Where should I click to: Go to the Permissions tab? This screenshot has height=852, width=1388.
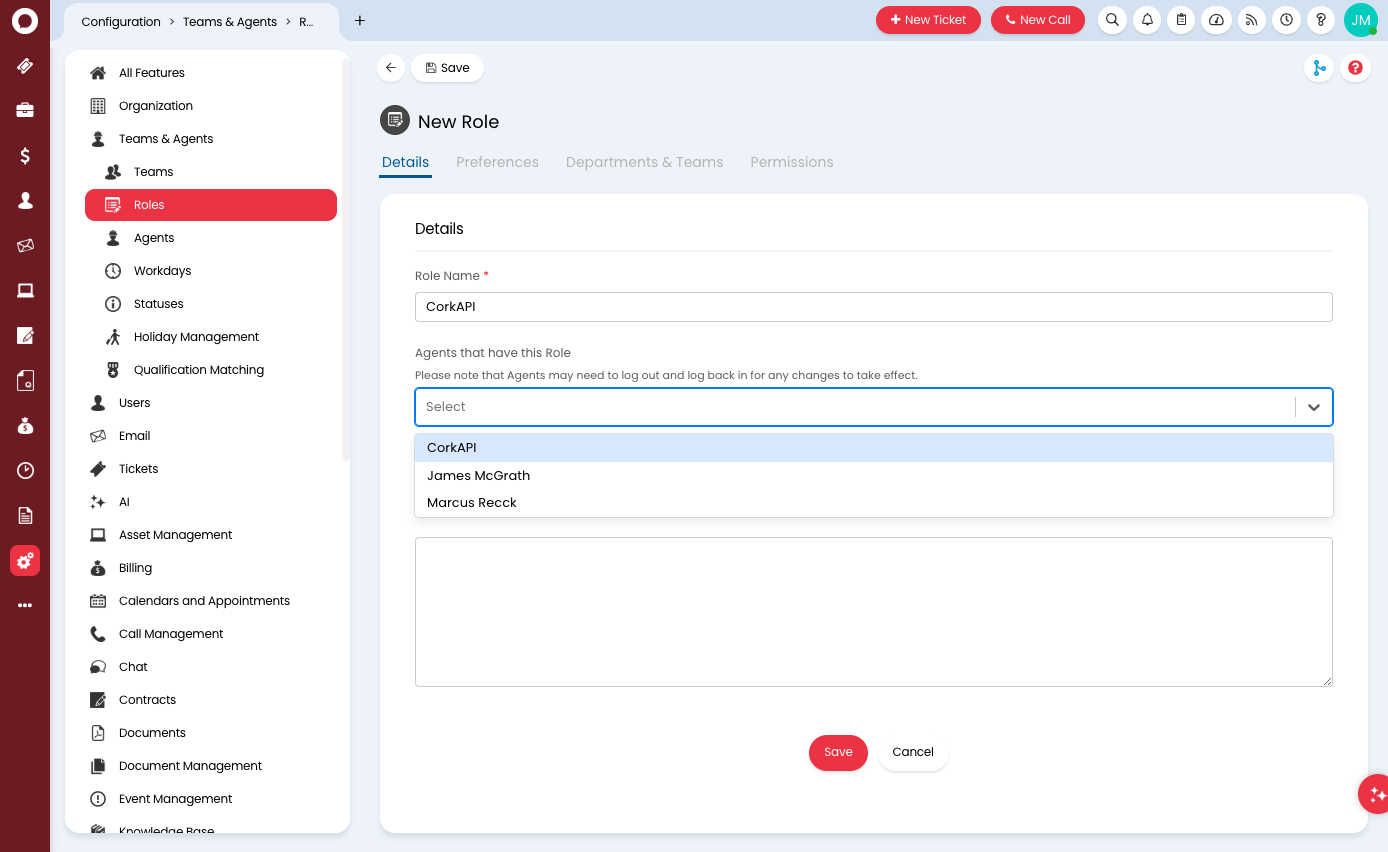pos(792,162)
